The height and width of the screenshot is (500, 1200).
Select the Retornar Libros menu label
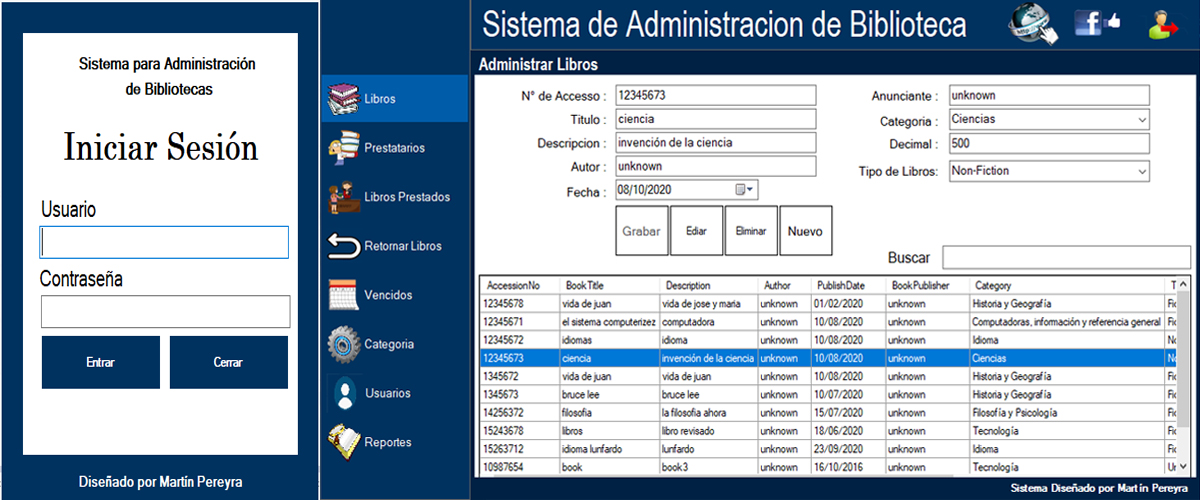403,246
